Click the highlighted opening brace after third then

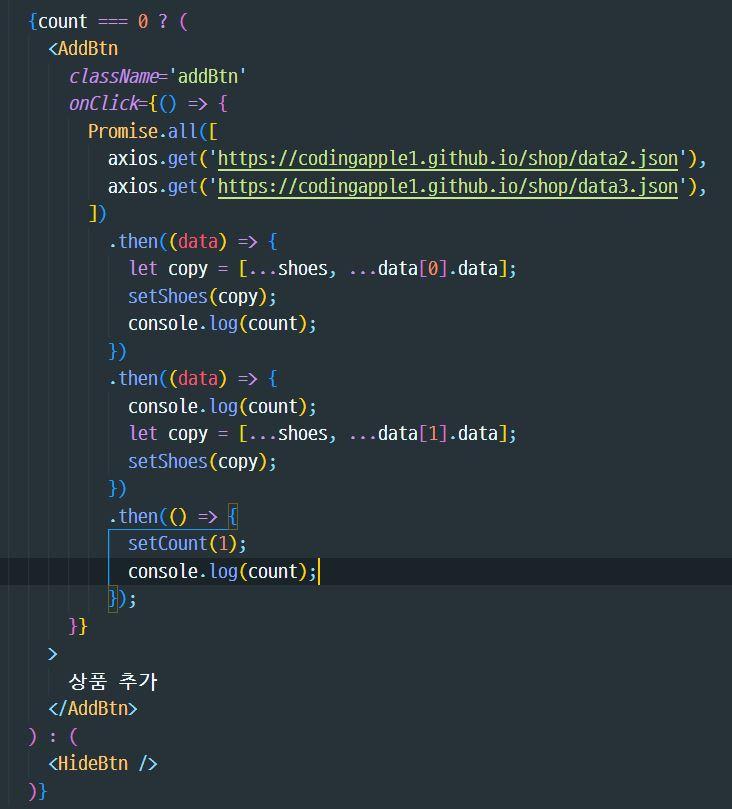(x=233, y=516)
